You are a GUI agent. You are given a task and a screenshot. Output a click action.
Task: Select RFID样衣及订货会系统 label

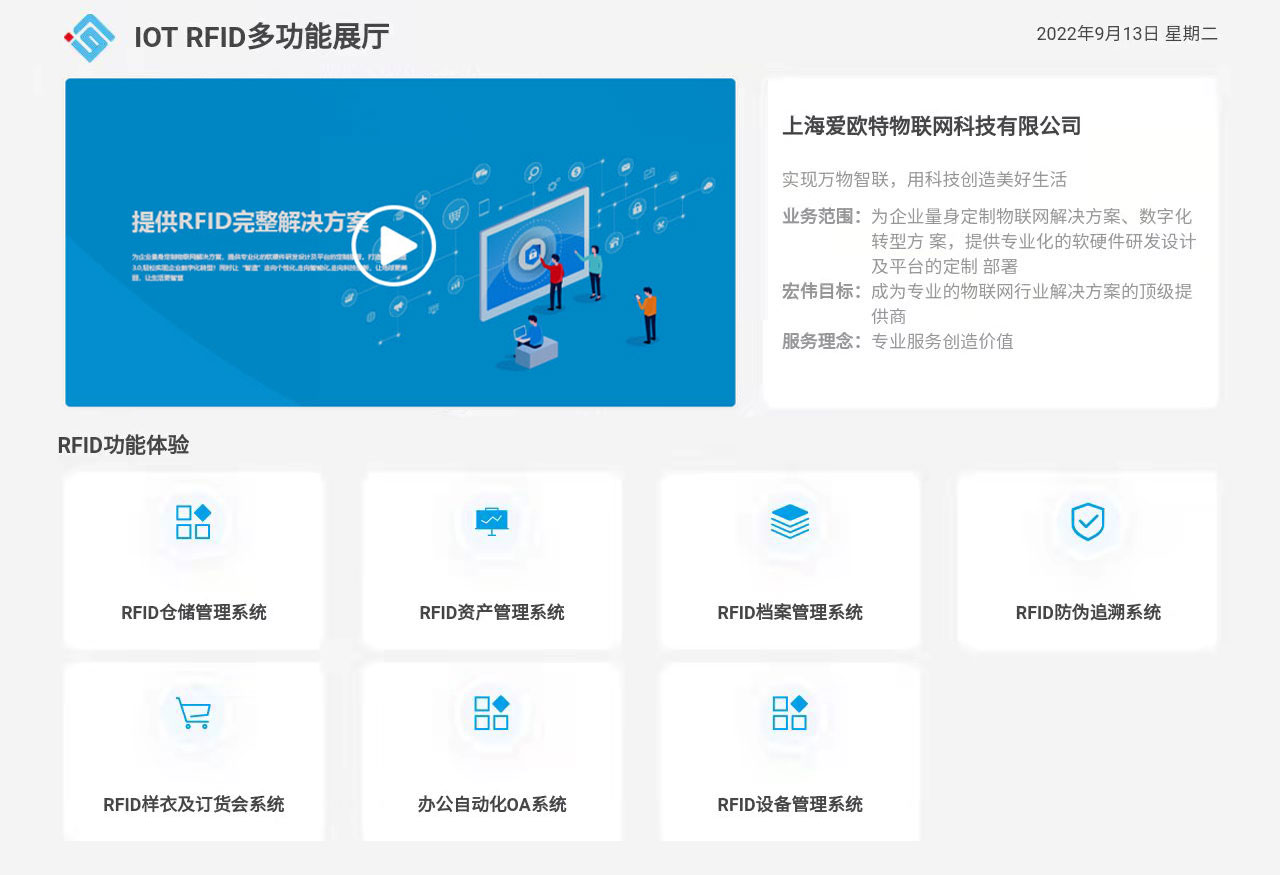(194, 804)
